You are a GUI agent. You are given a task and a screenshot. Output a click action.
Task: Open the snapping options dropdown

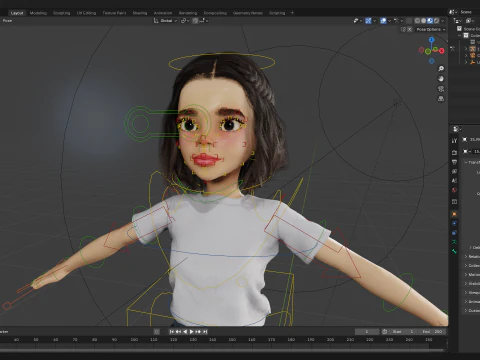pos(204,21)
